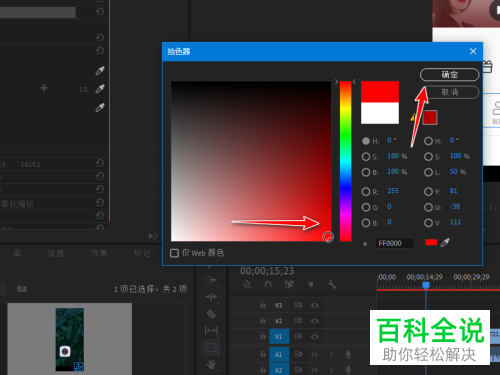Select the U radio button (-38)
This screenshot has height=375, width=500.
pos(428,207)
